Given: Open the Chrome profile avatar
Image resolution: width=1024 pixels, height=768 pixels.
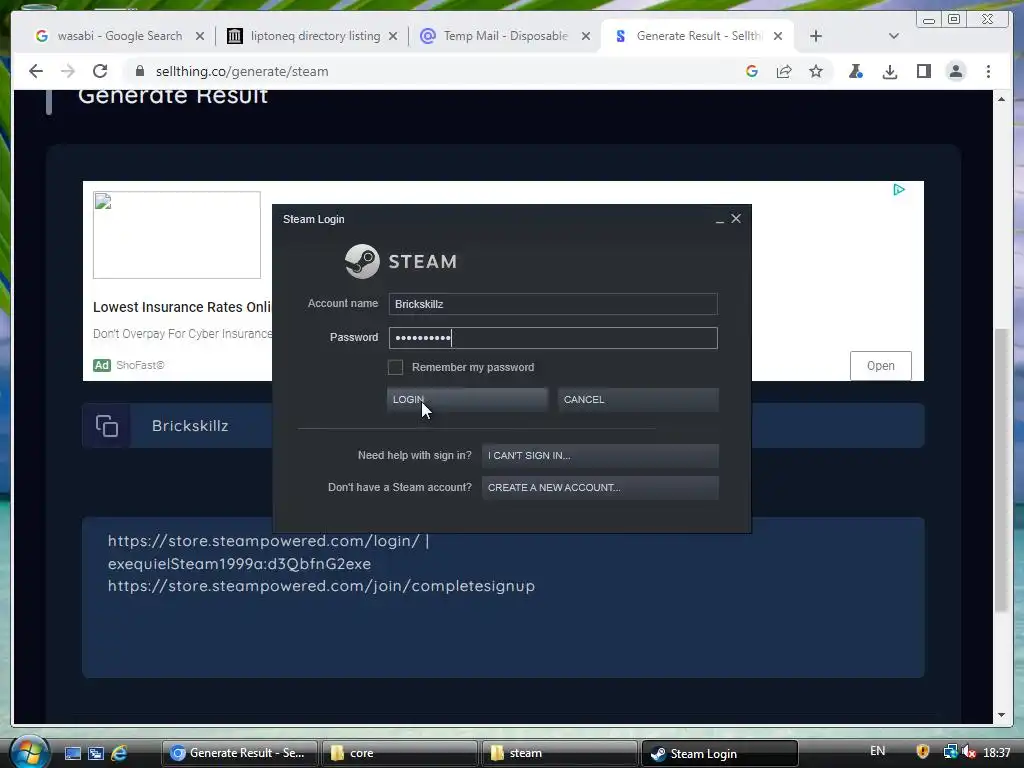Looking at the screenshot, I should (x=955, y=71).
